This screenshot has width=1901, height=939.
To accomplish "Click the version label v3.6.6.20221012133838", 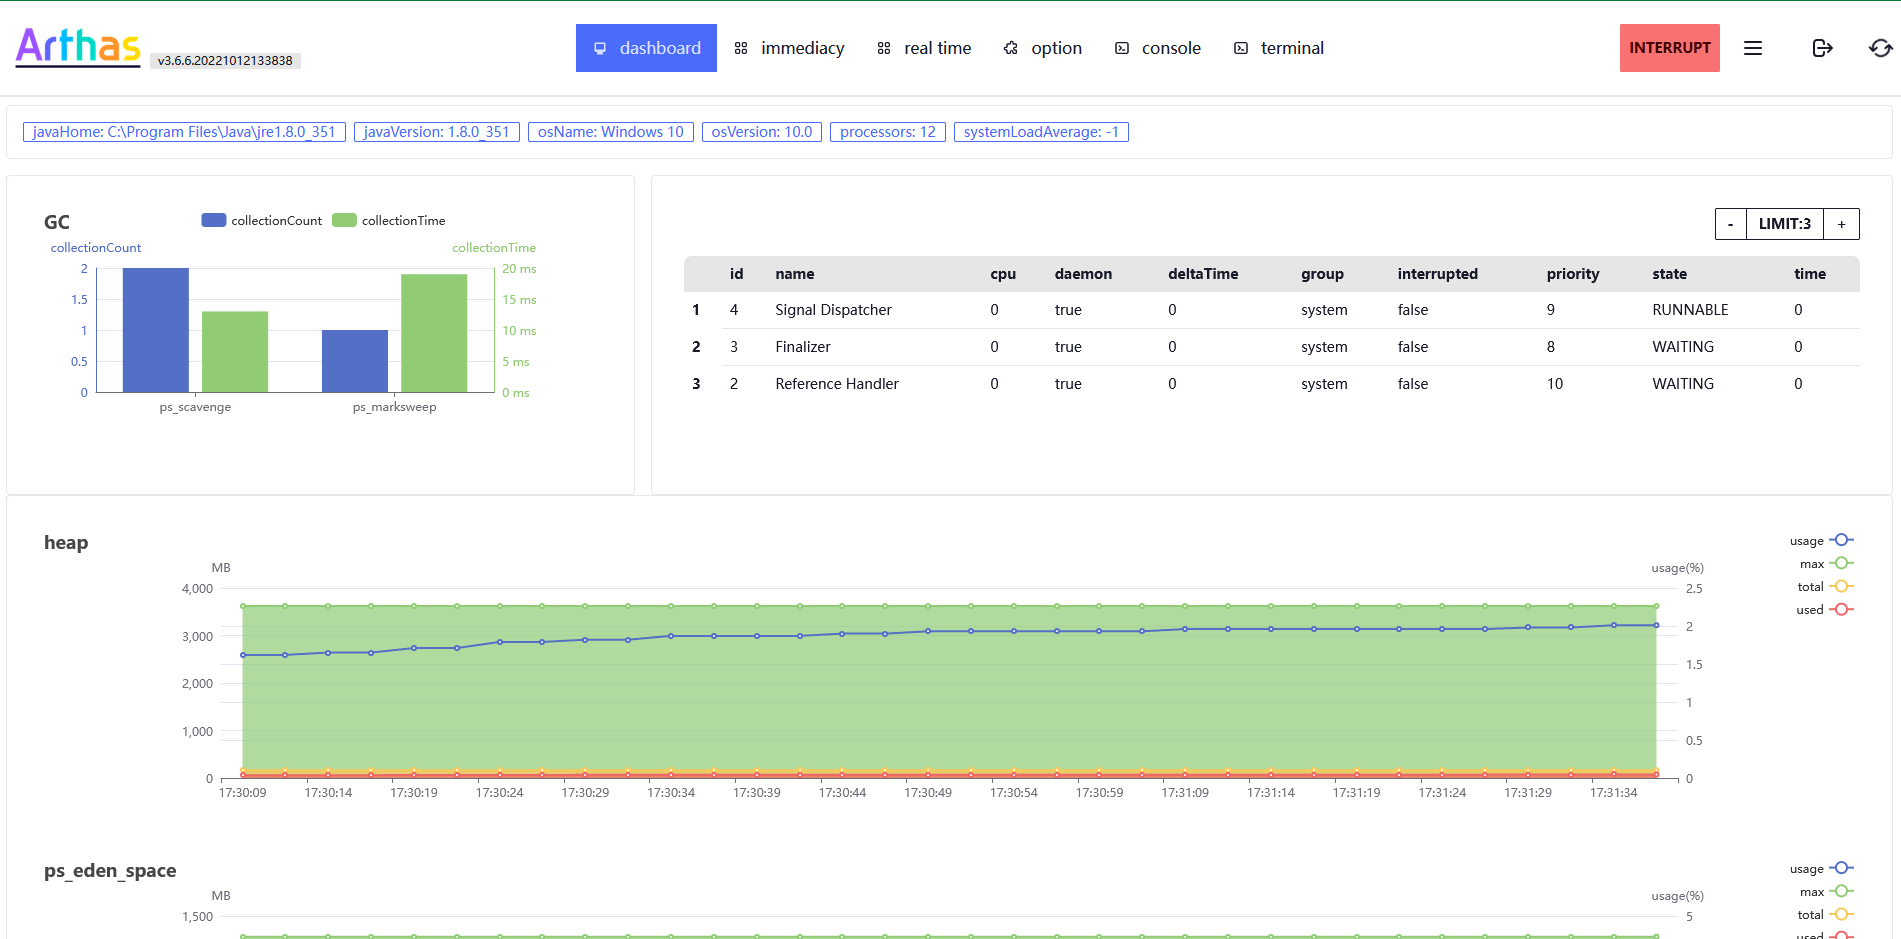I will pos(225,61).
